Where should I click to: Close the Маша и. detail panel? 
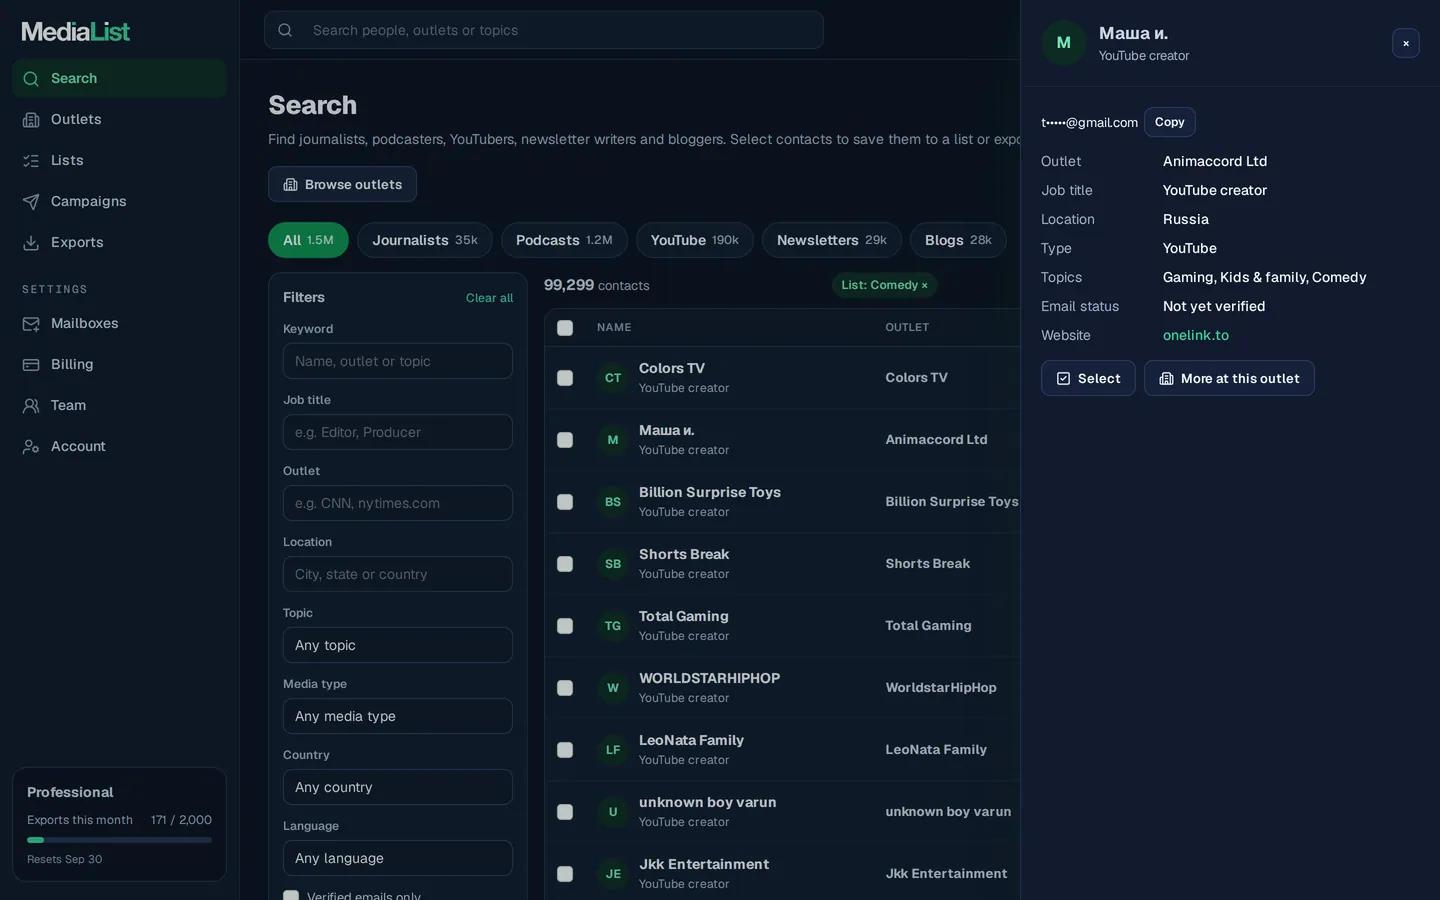[x=1406, y=43]
